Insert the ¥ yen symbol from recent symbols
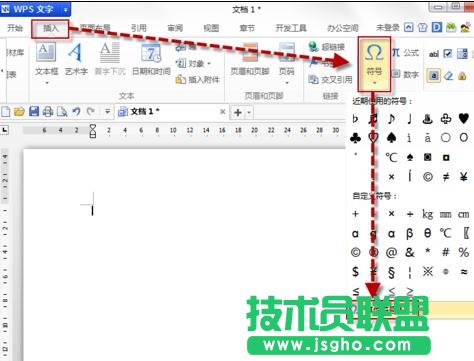The height and width of the screenshot is (361, 474). pyautogui.click(x=464, y=176)
